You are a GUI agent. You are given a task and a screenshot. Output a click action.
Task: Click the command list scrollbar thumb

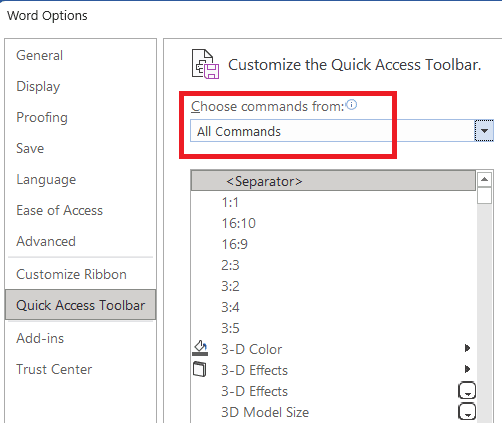484,196
